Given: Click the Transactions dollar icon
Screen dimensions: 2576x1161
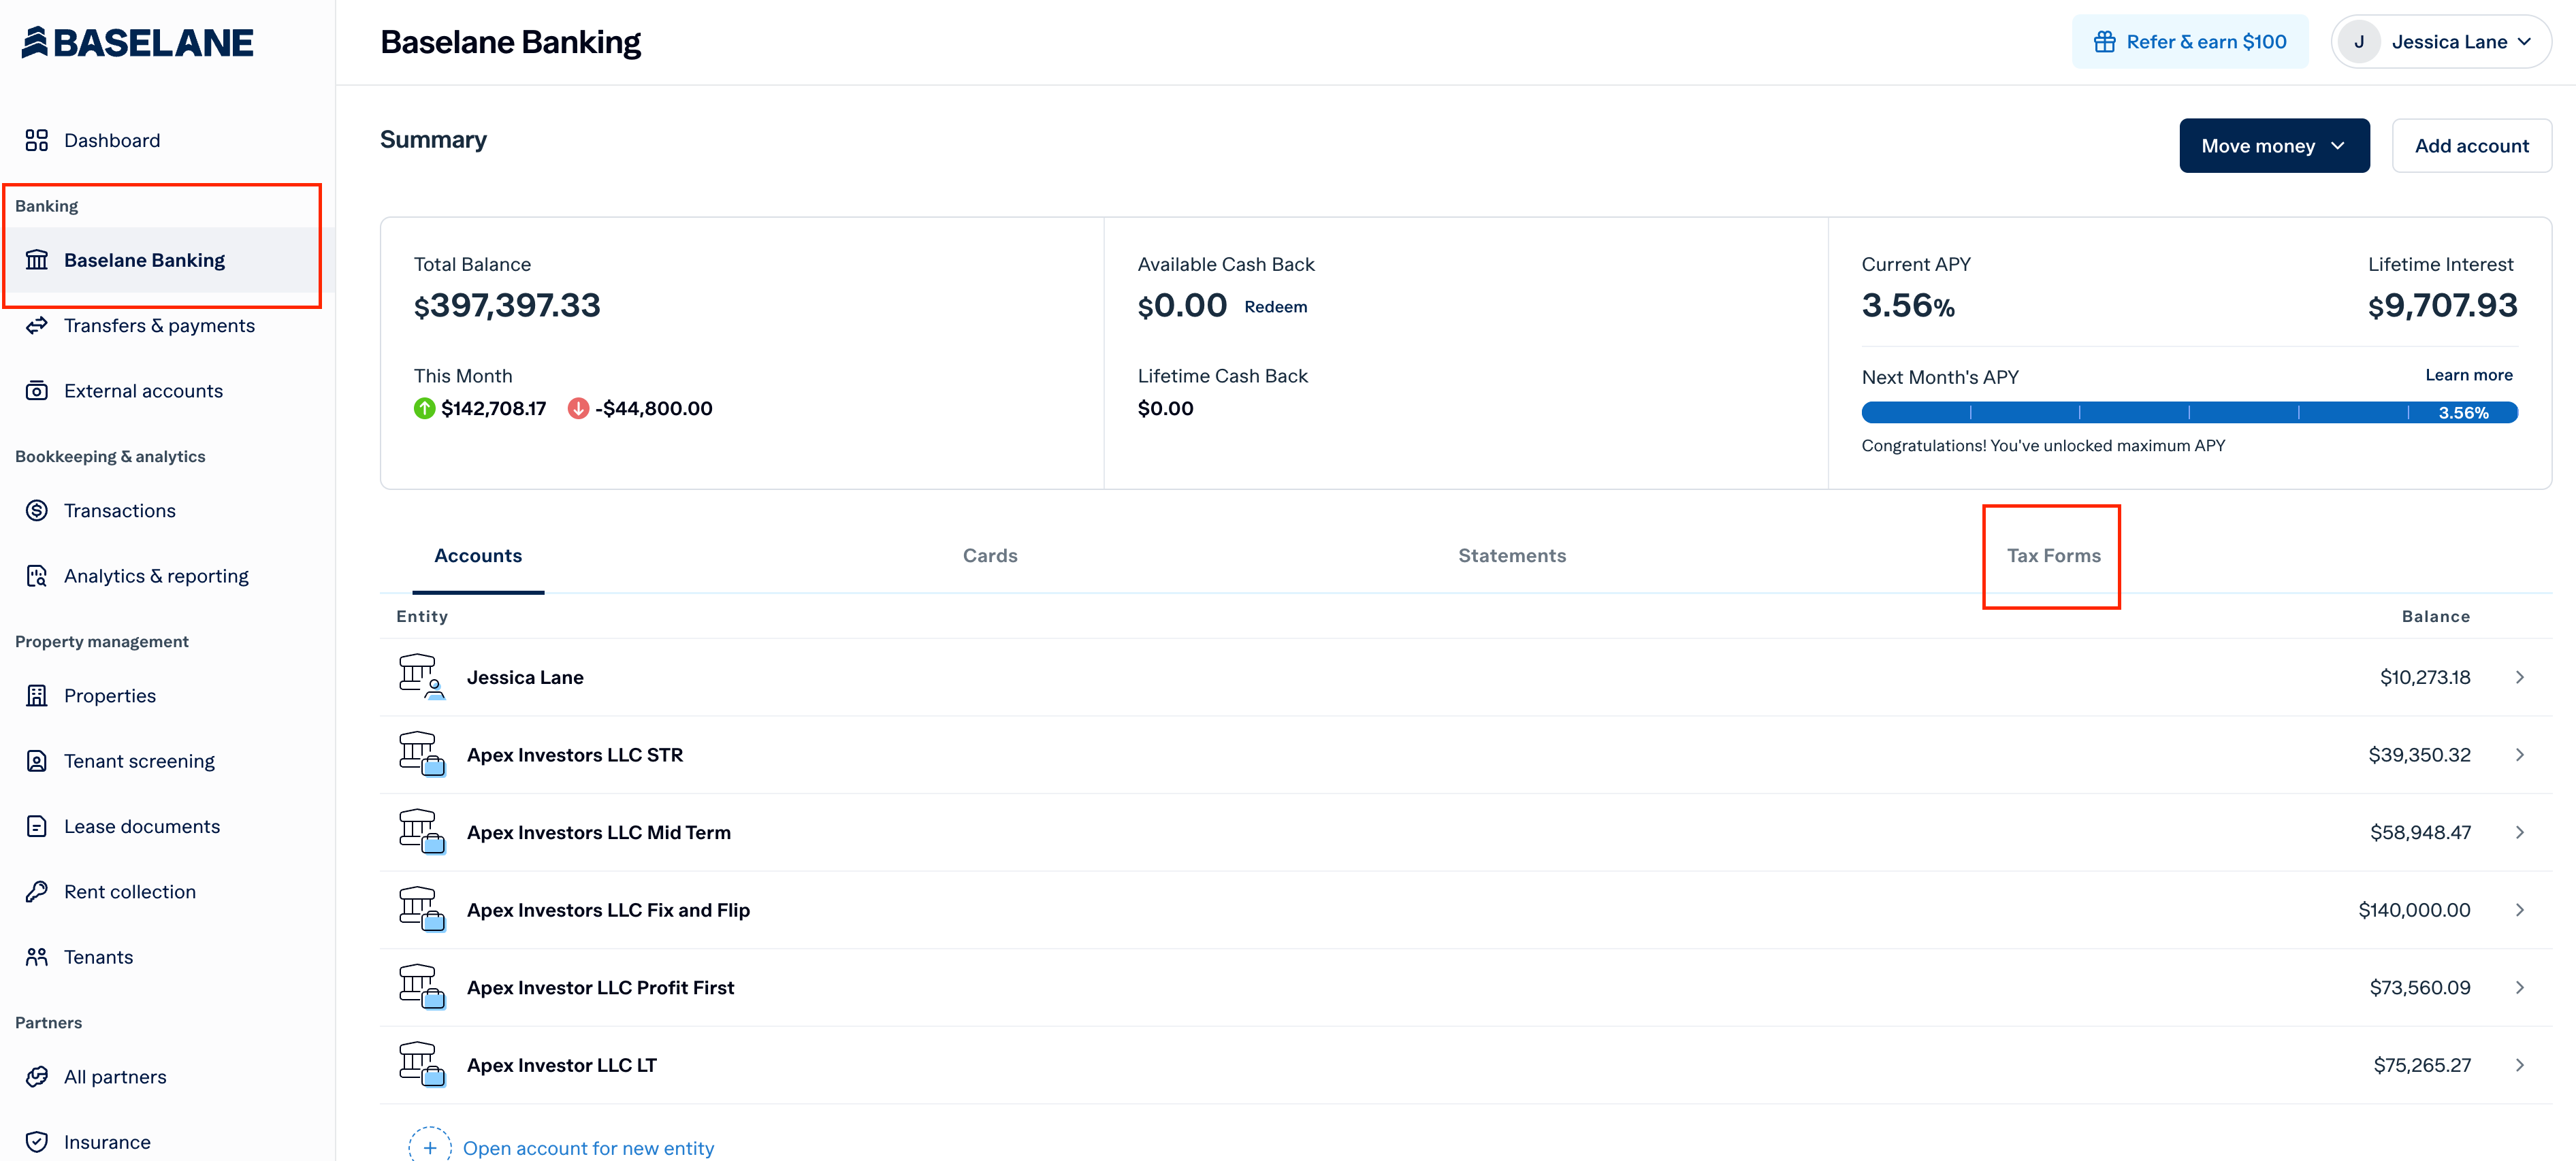Looking at the screenshot, I should tap(37, 511).
